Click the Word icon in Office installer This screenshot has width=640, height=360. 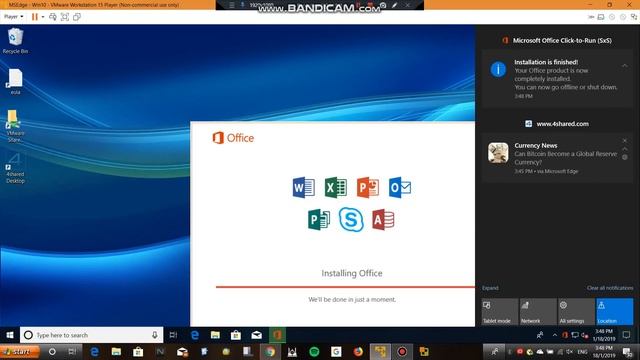tap(303, 187)
